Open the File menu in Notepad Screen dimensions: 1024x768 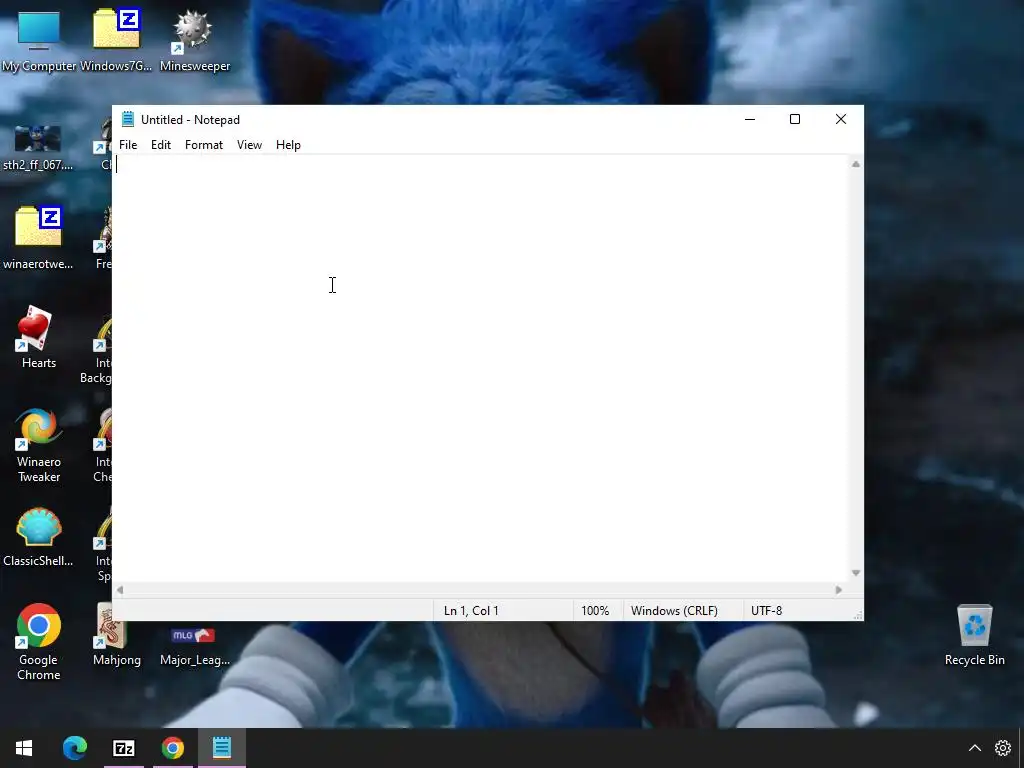(x=128, y=145)
